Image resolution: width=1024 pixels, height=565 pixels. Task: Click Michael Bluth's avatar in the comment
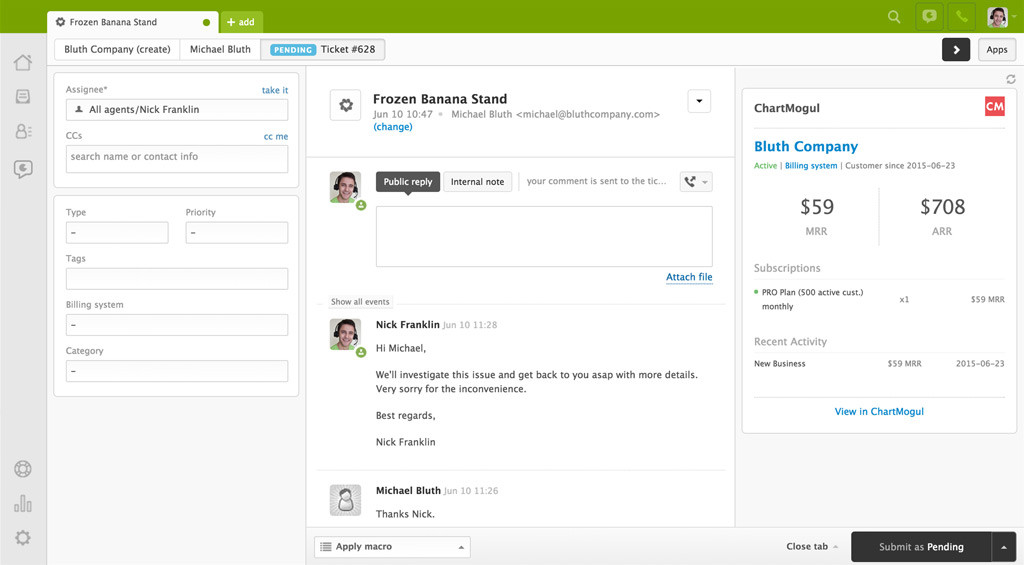[x=345, y=500]
